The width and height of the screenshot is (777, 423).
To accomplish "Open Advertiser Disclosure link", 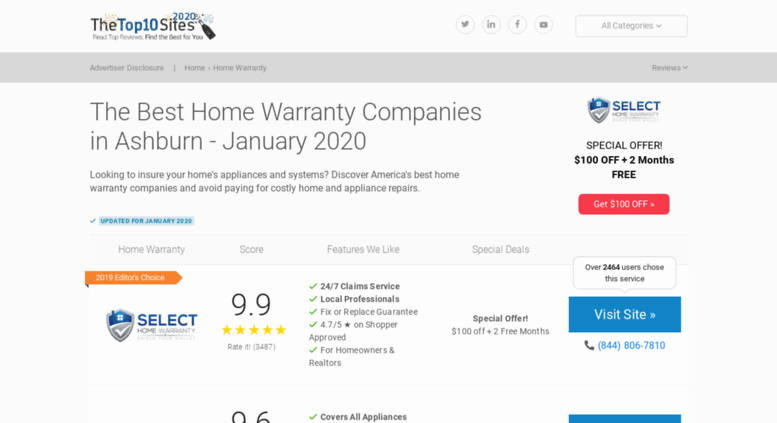I will (127, 68).
